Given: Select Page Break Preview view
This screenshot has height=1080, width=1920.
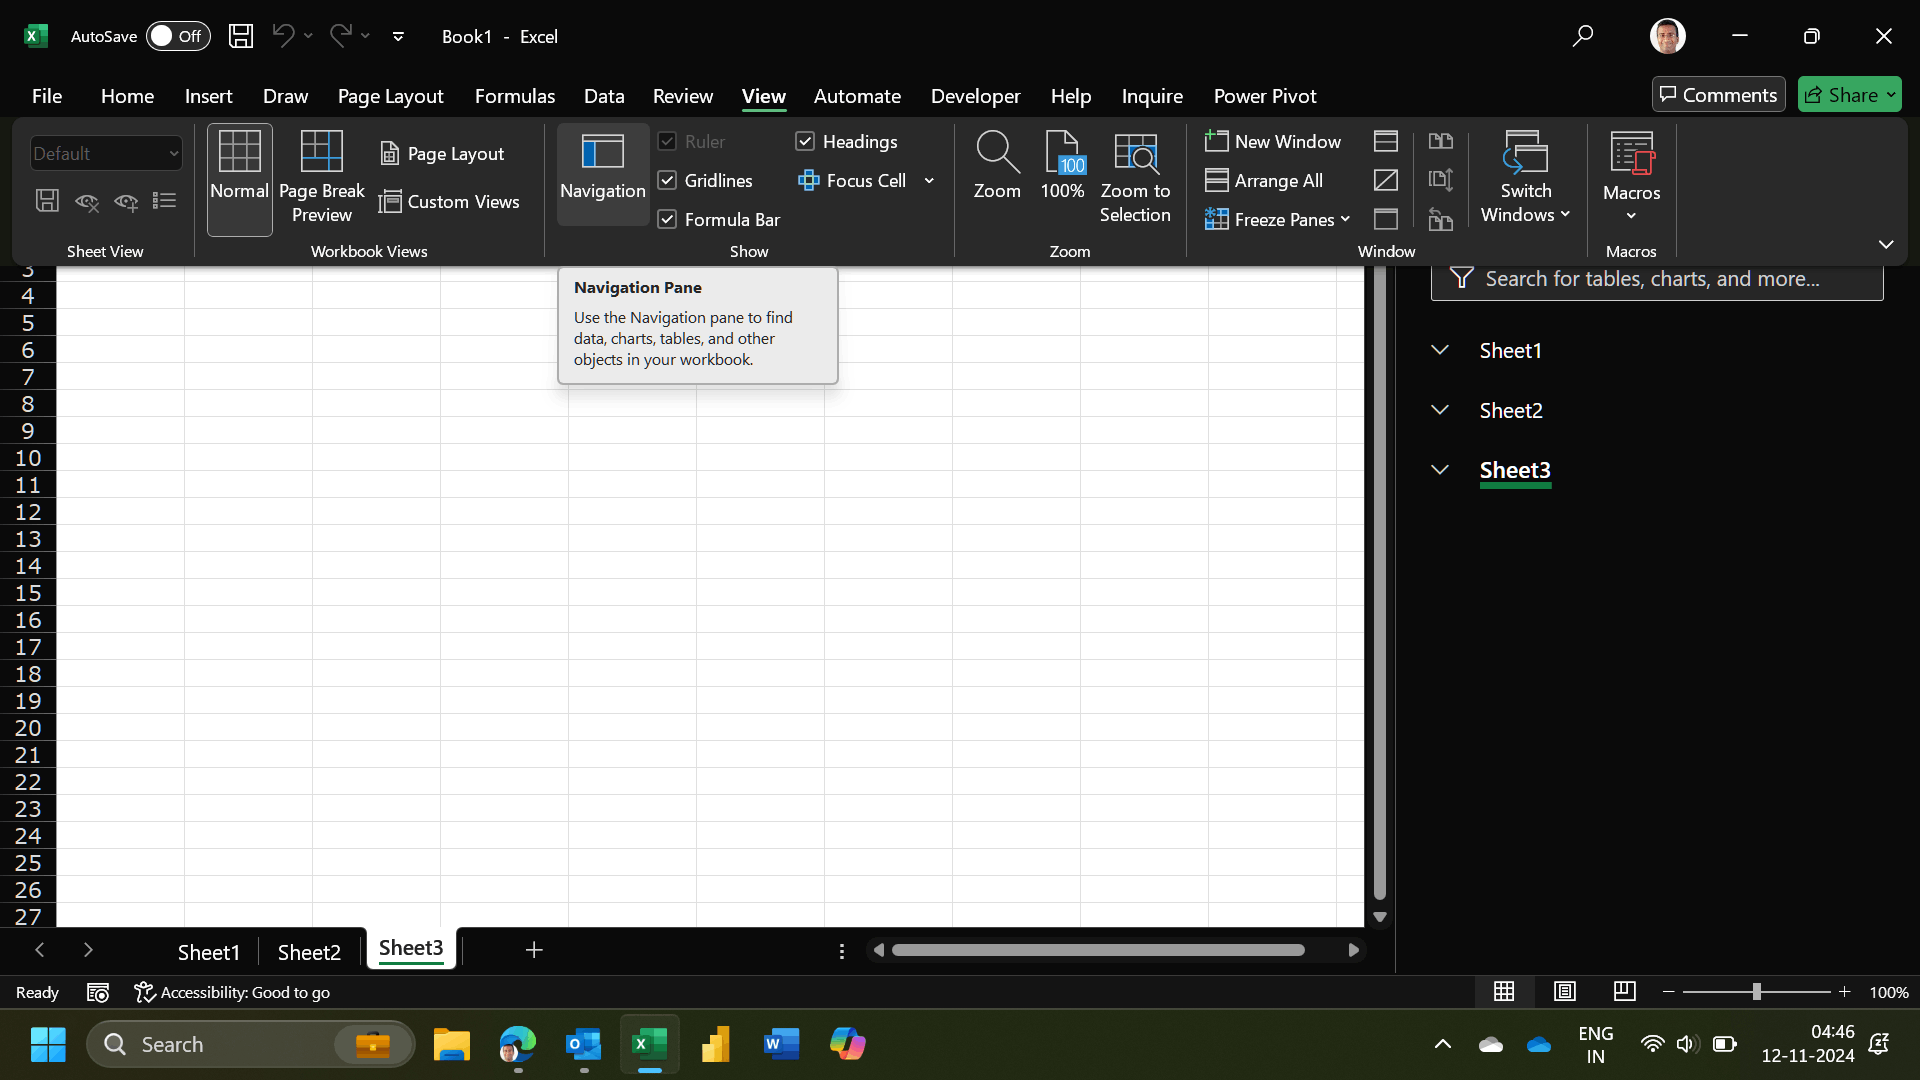Looking at the screenshot, I should coord(322,177).
